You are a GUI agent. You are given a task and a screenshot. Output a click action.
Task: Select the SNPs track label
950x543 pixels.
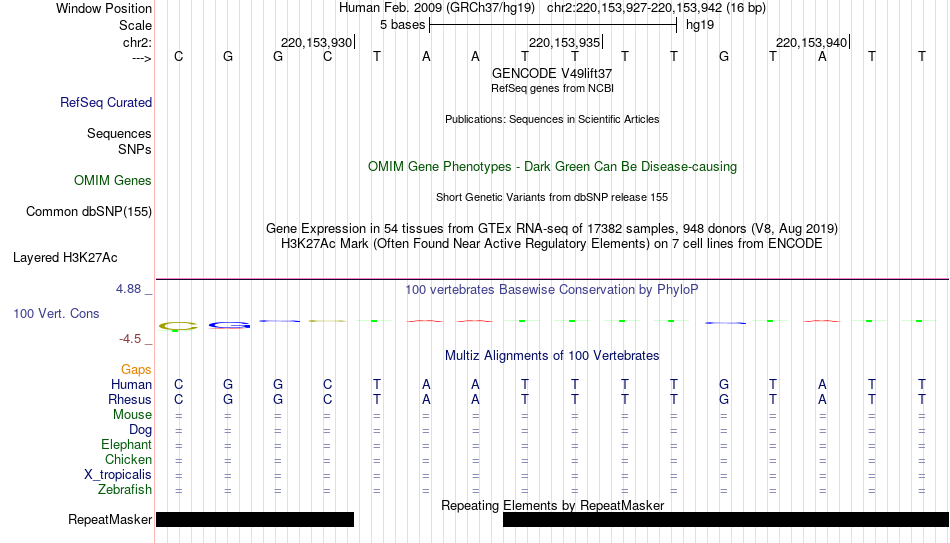[135, 149]
